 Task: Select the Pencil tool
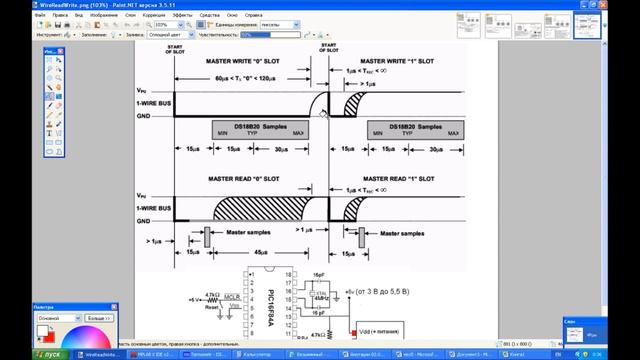[x=49, y=115]
